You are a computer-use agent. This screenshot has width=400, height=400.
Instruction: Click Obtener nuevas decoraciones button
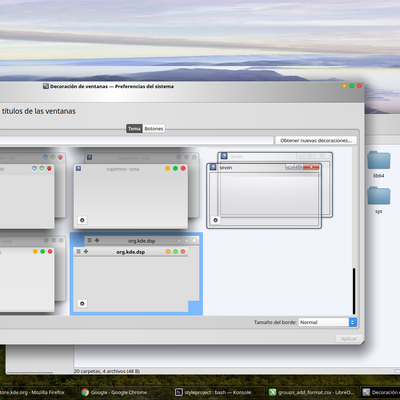316,140
